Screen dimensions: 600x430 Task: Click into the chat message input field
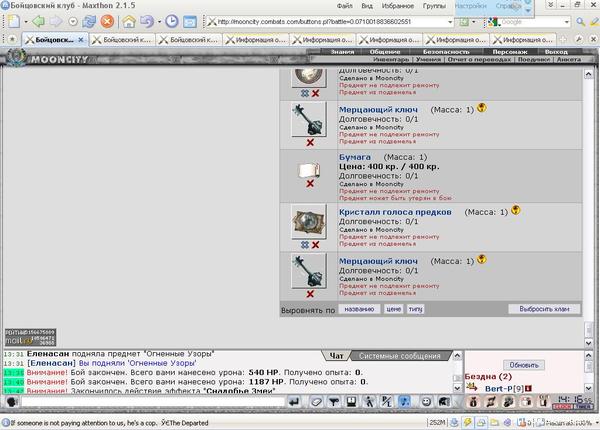[x=153, y=402]
